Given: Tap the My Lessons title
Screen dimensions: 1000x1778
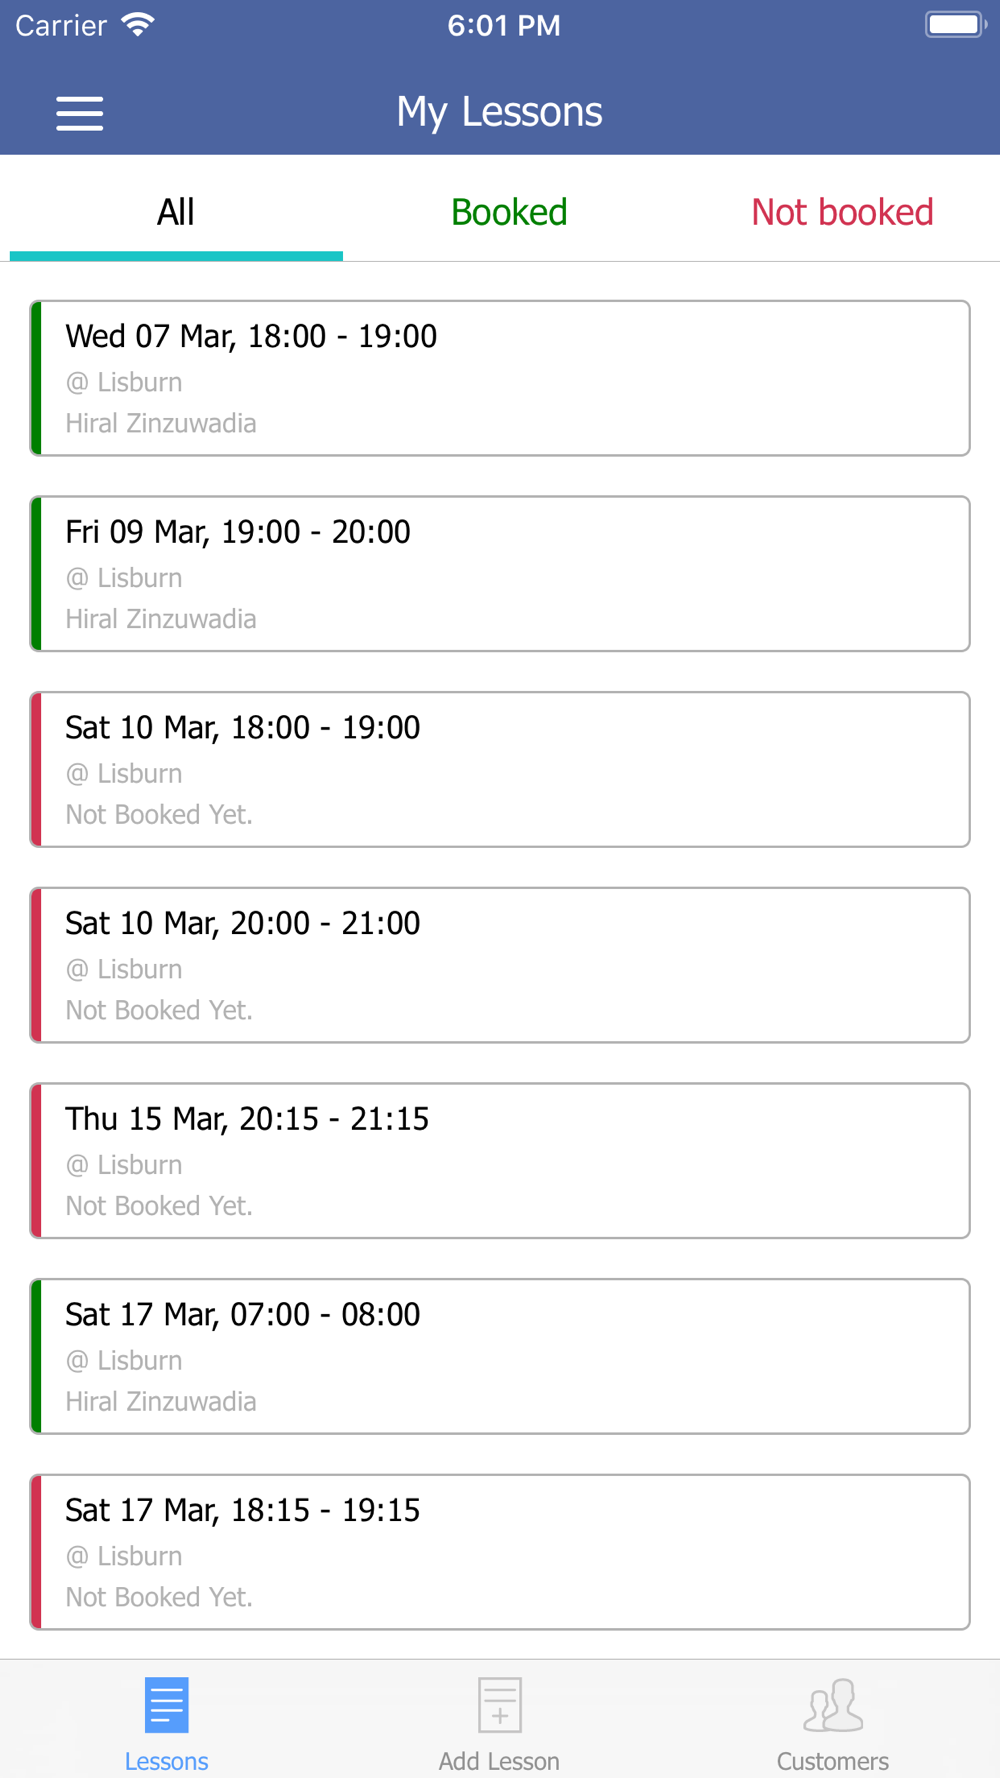Looking at the screenshot, I should pyautogui.click(x=499, y=112).
